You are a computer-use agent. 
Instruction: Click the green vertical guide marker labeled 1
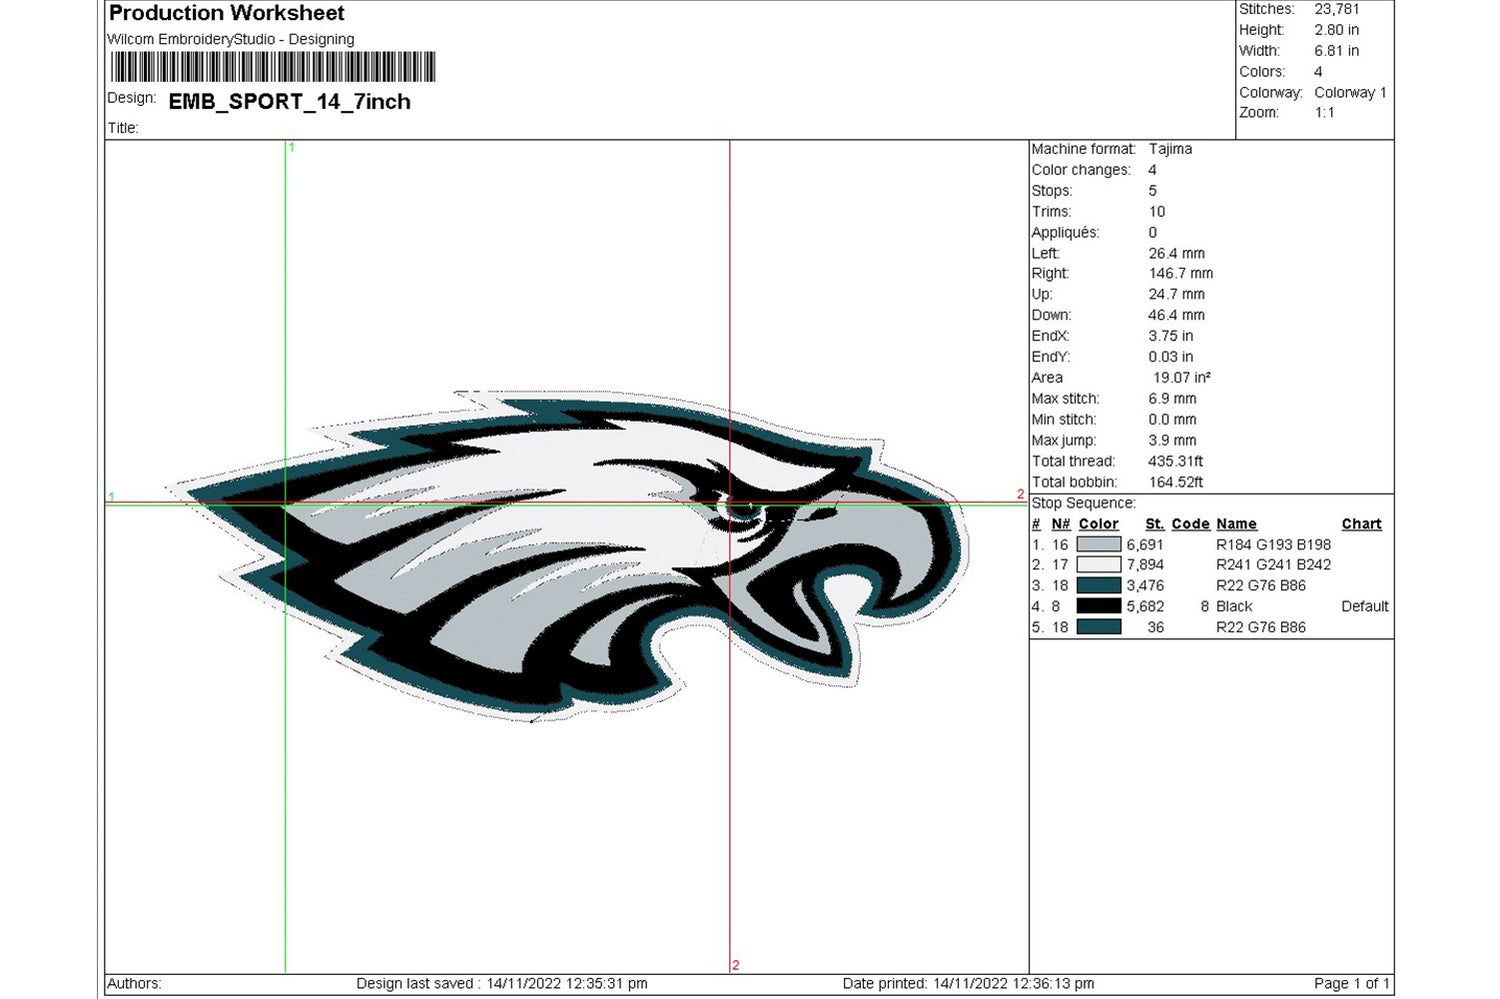click(x=290, y=148)
